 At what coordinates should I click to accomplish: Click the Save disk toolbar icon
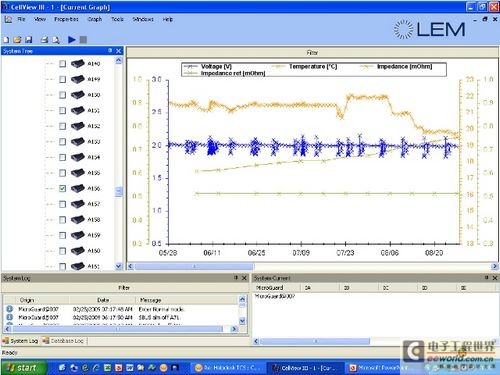coord(29,40)
